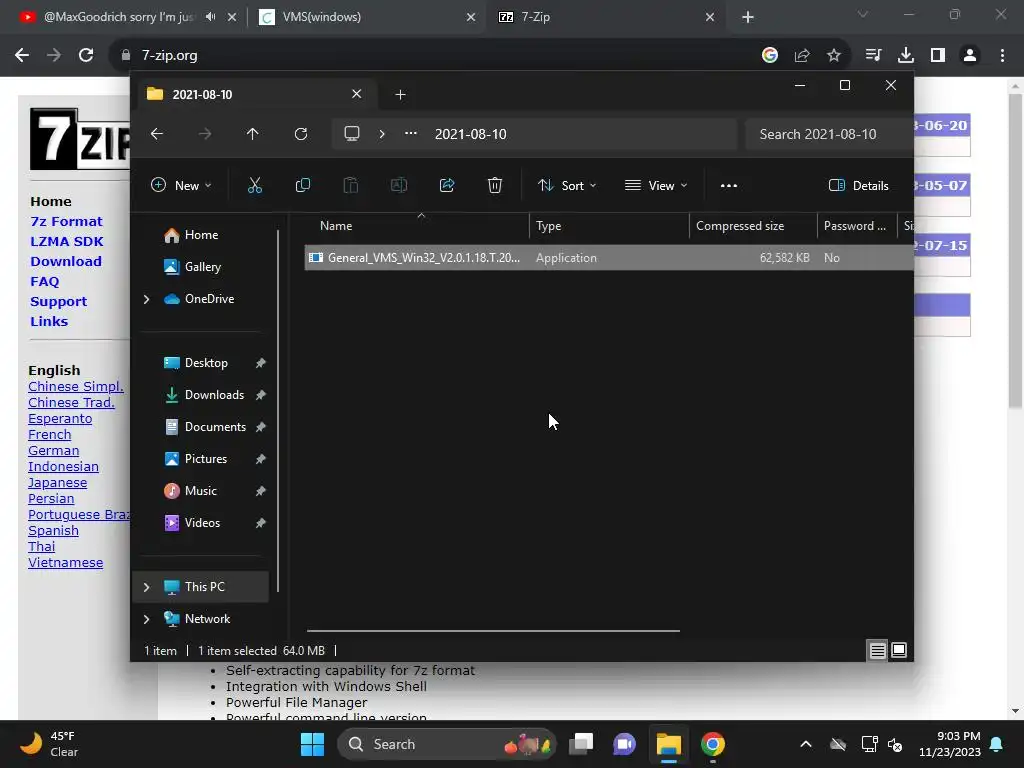The image size is (1024, 768).
Task: Open the FAQ link on 7-Zip site
Action: click(44, 281)
